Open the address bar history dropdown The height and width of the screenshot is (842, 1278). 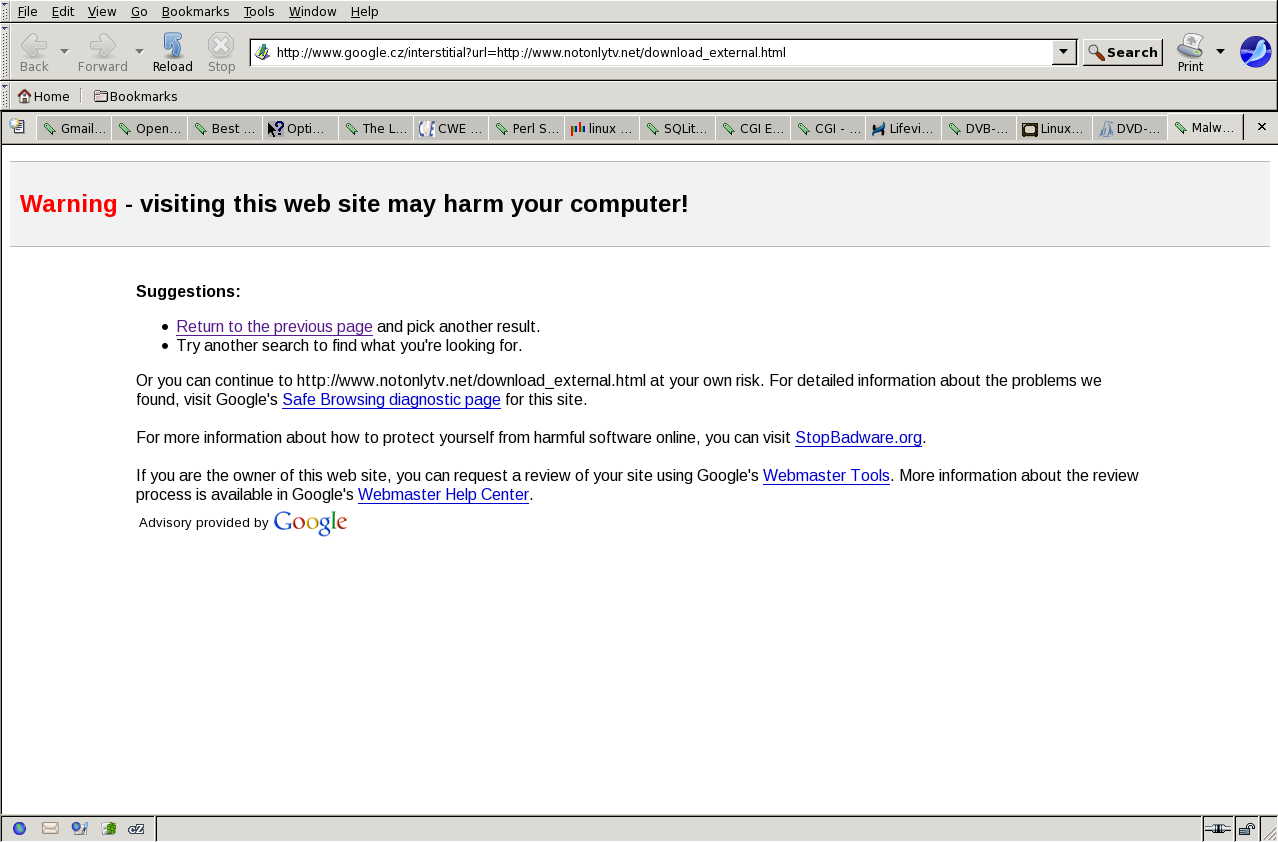tap(1064, 52)
